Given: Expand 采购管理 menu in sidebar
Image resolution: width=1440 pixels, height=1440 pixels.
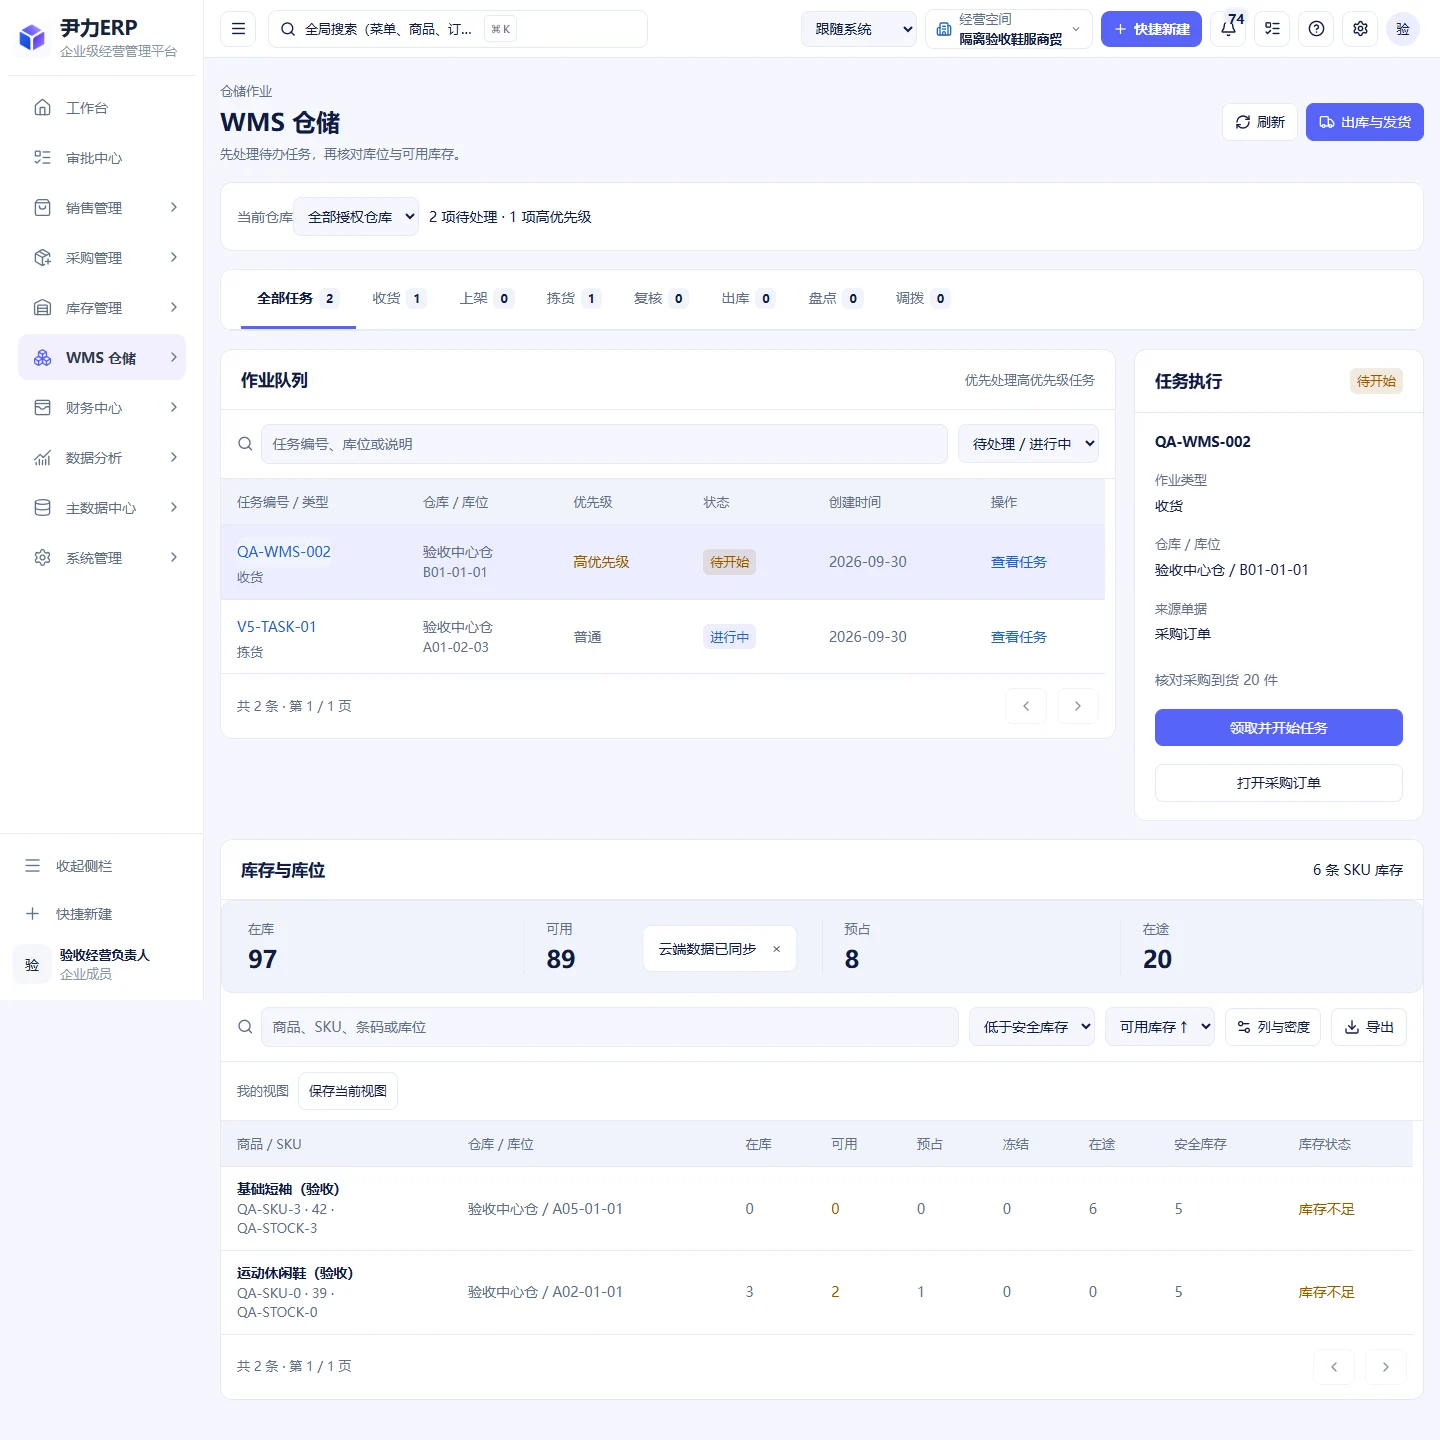Looking at the screenshot, I should (x=102, y=258).
